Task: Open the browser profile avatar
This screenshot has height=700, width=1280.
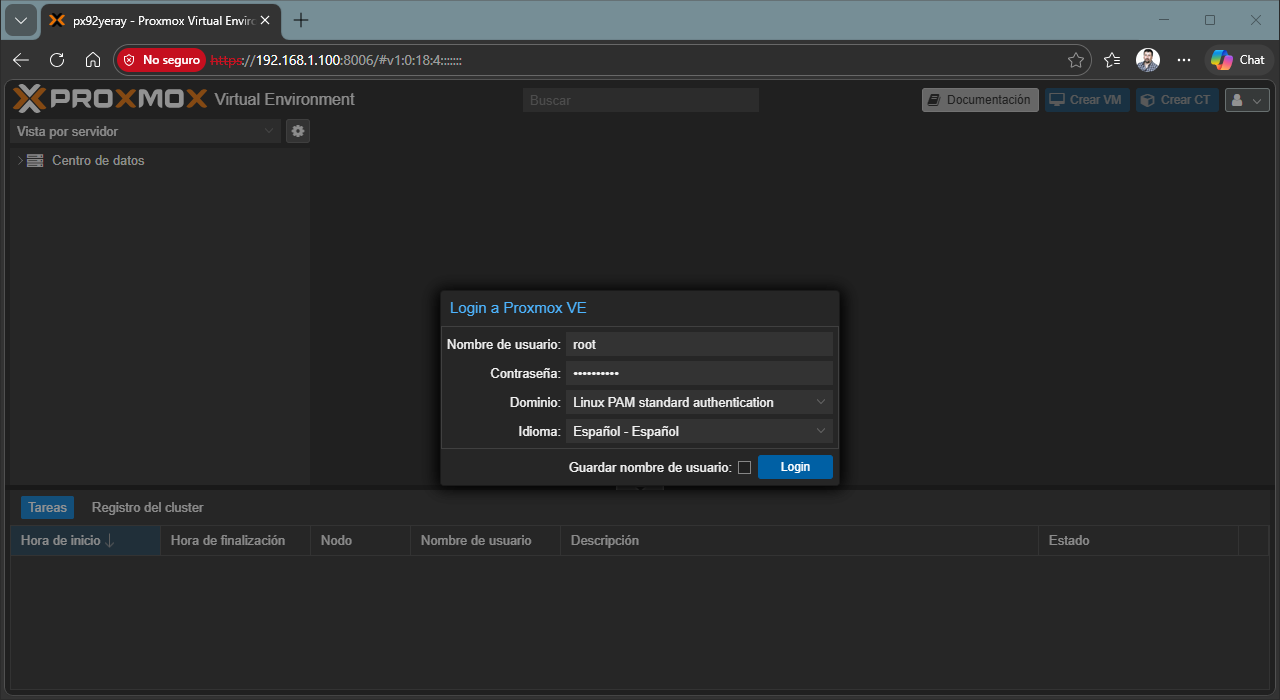Action: [1148, 60]
